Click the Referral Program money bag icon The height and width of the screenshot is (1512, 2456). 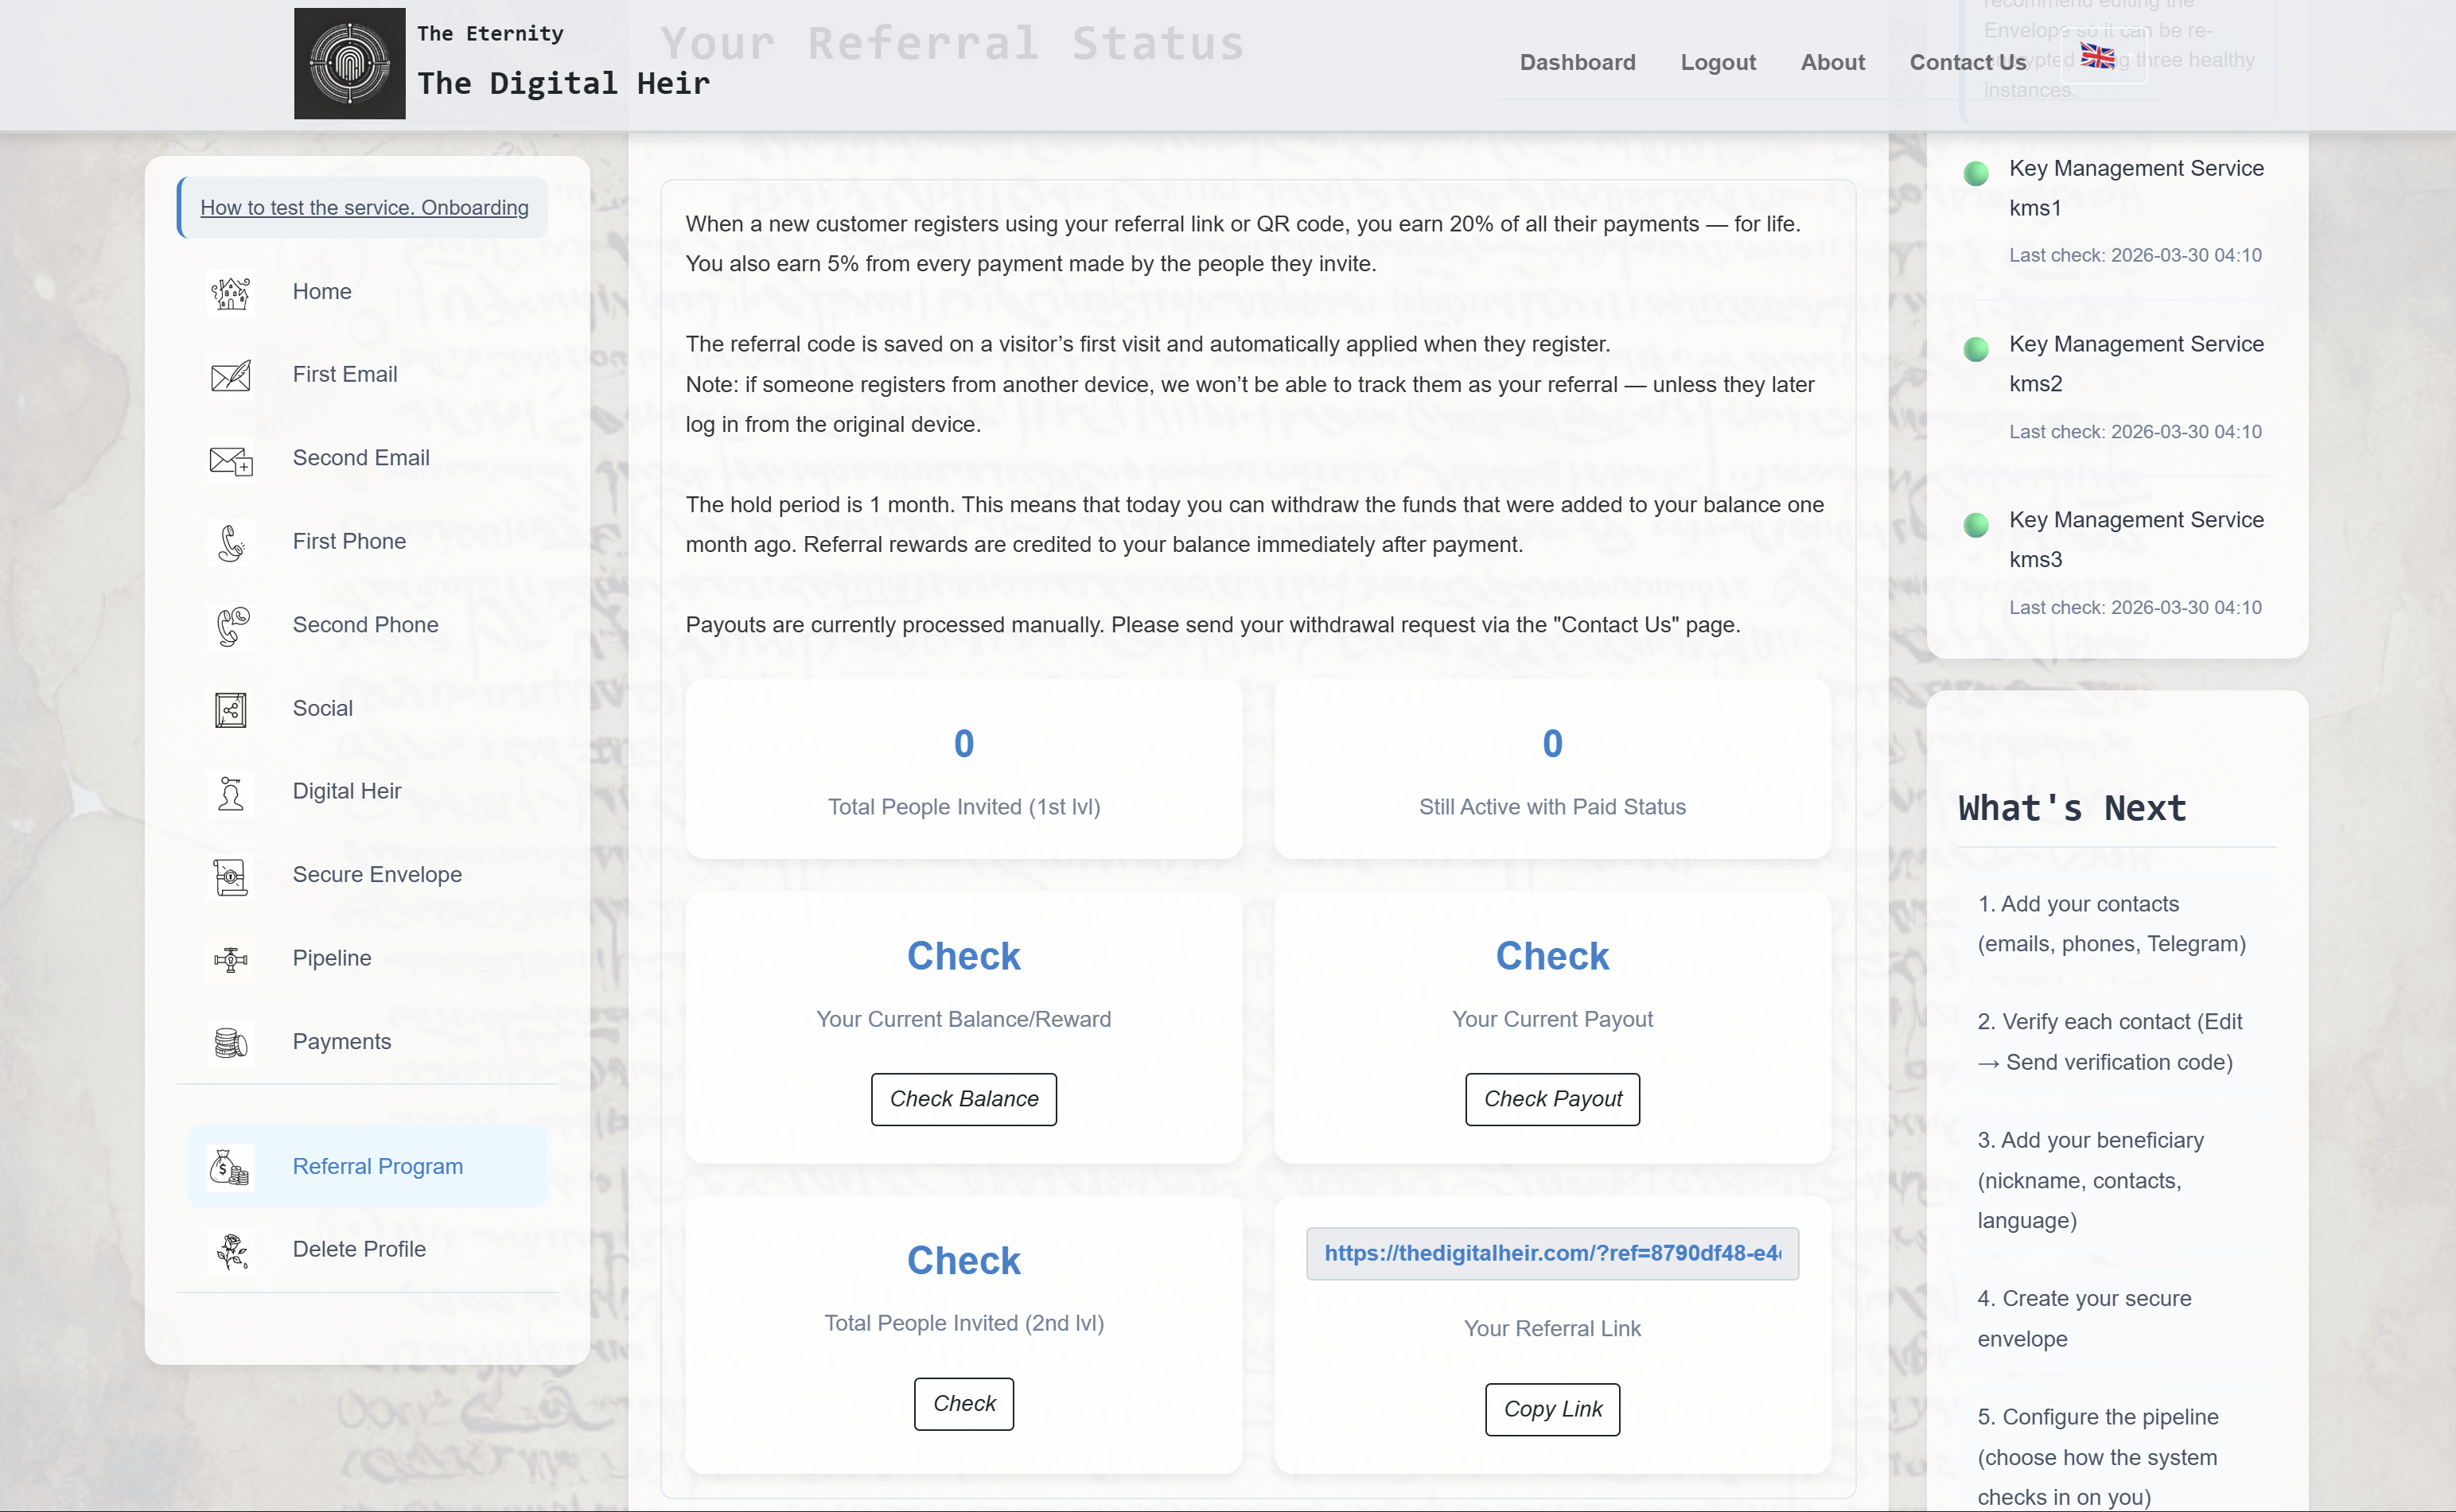click(x=231, y=1167)
